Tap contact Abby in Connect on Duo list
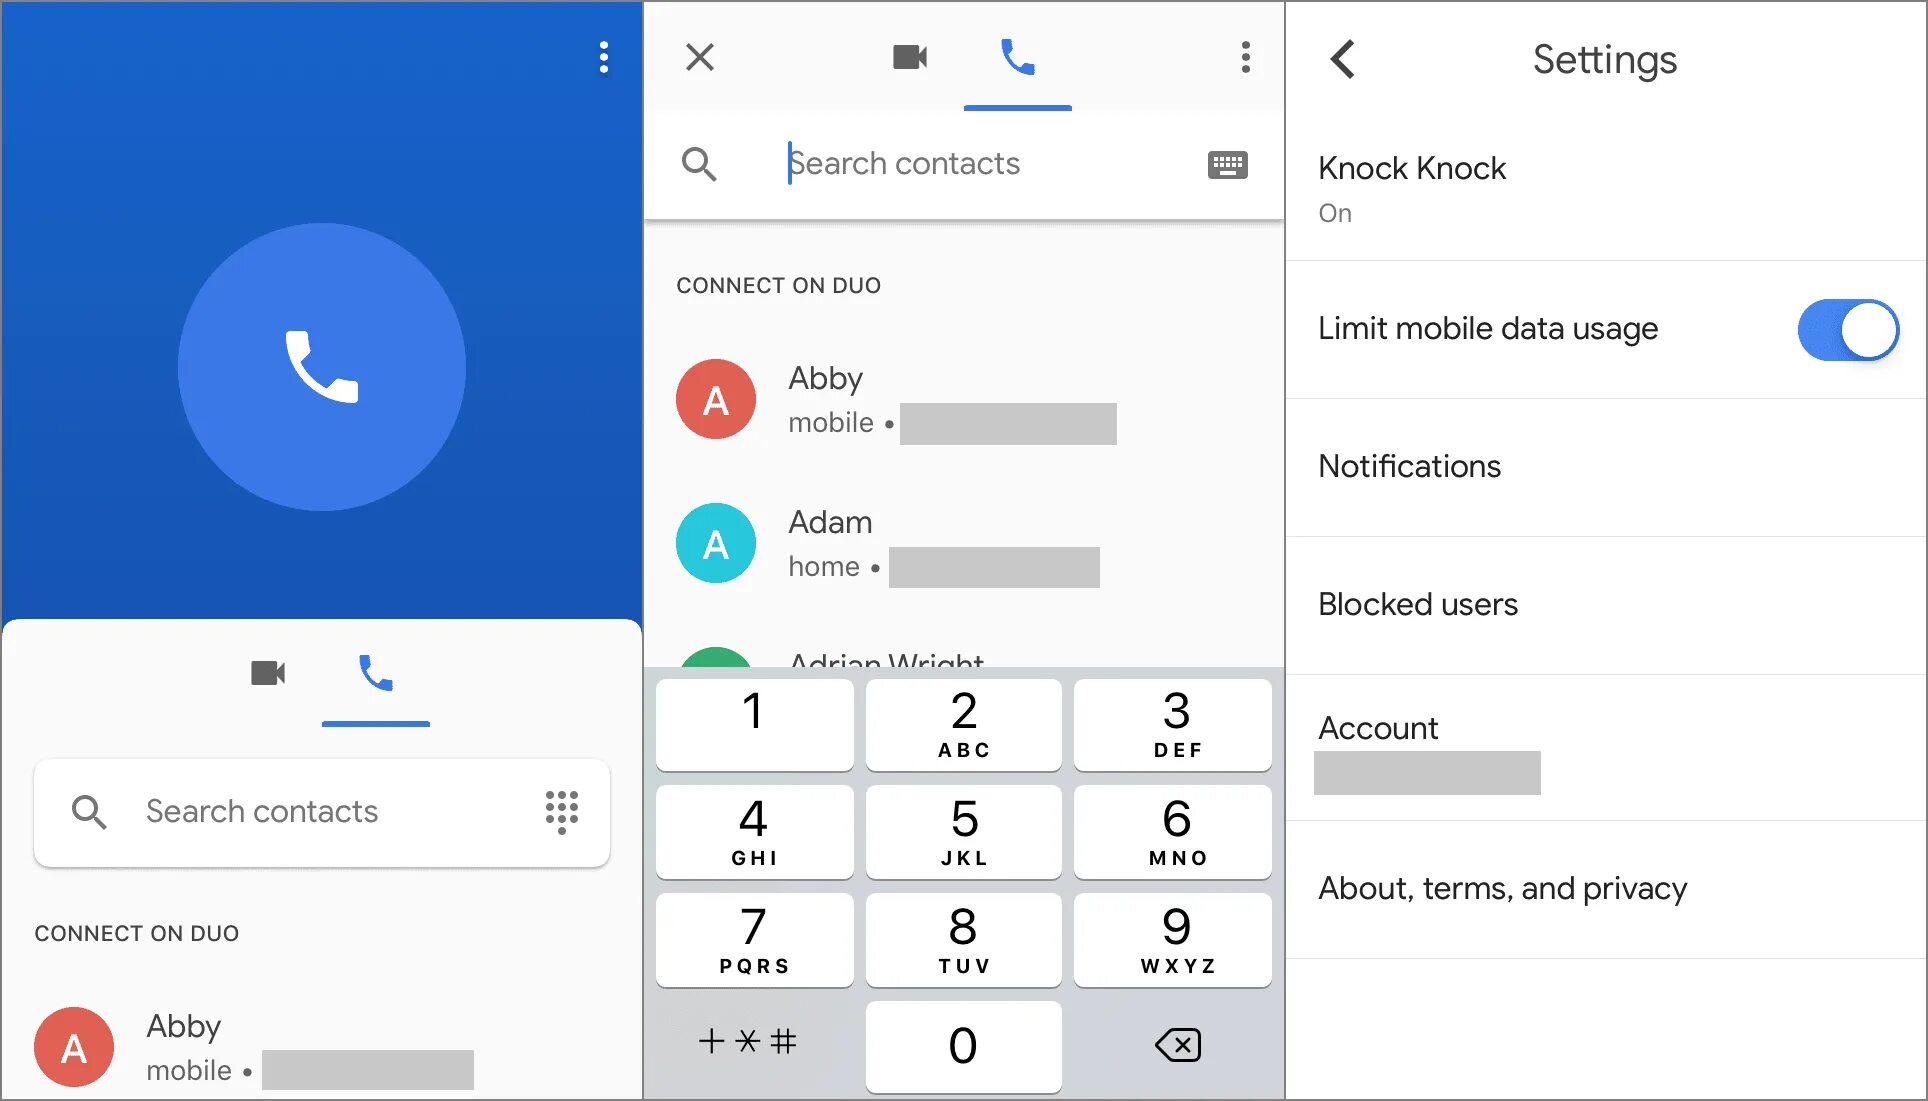Screen dimensions: 1928x1101 tap(964, 399)
